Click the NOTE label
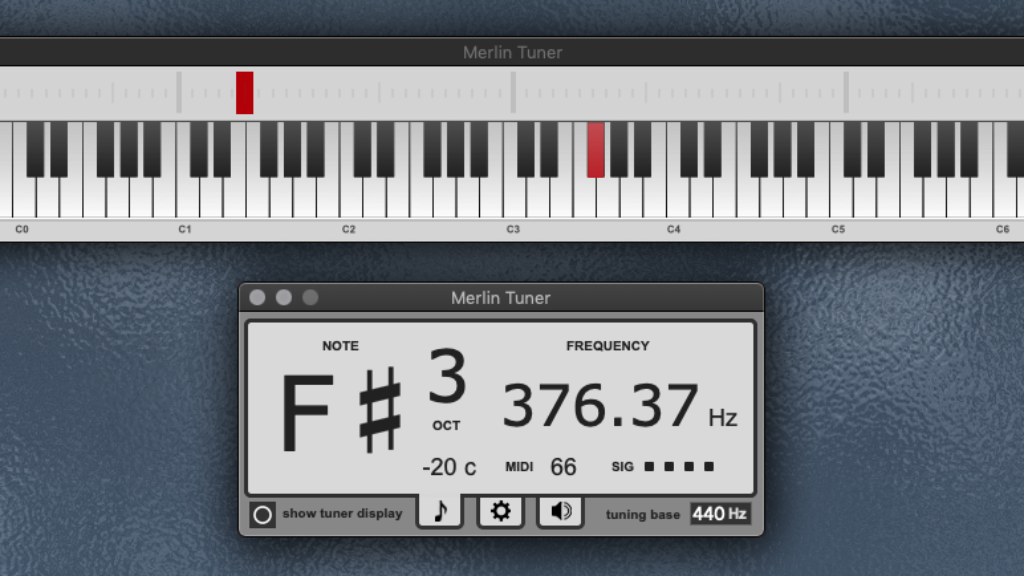Image resolution: width=1024 pixels, height=576 pixels. pyautogui.click(x=340, y=346)
